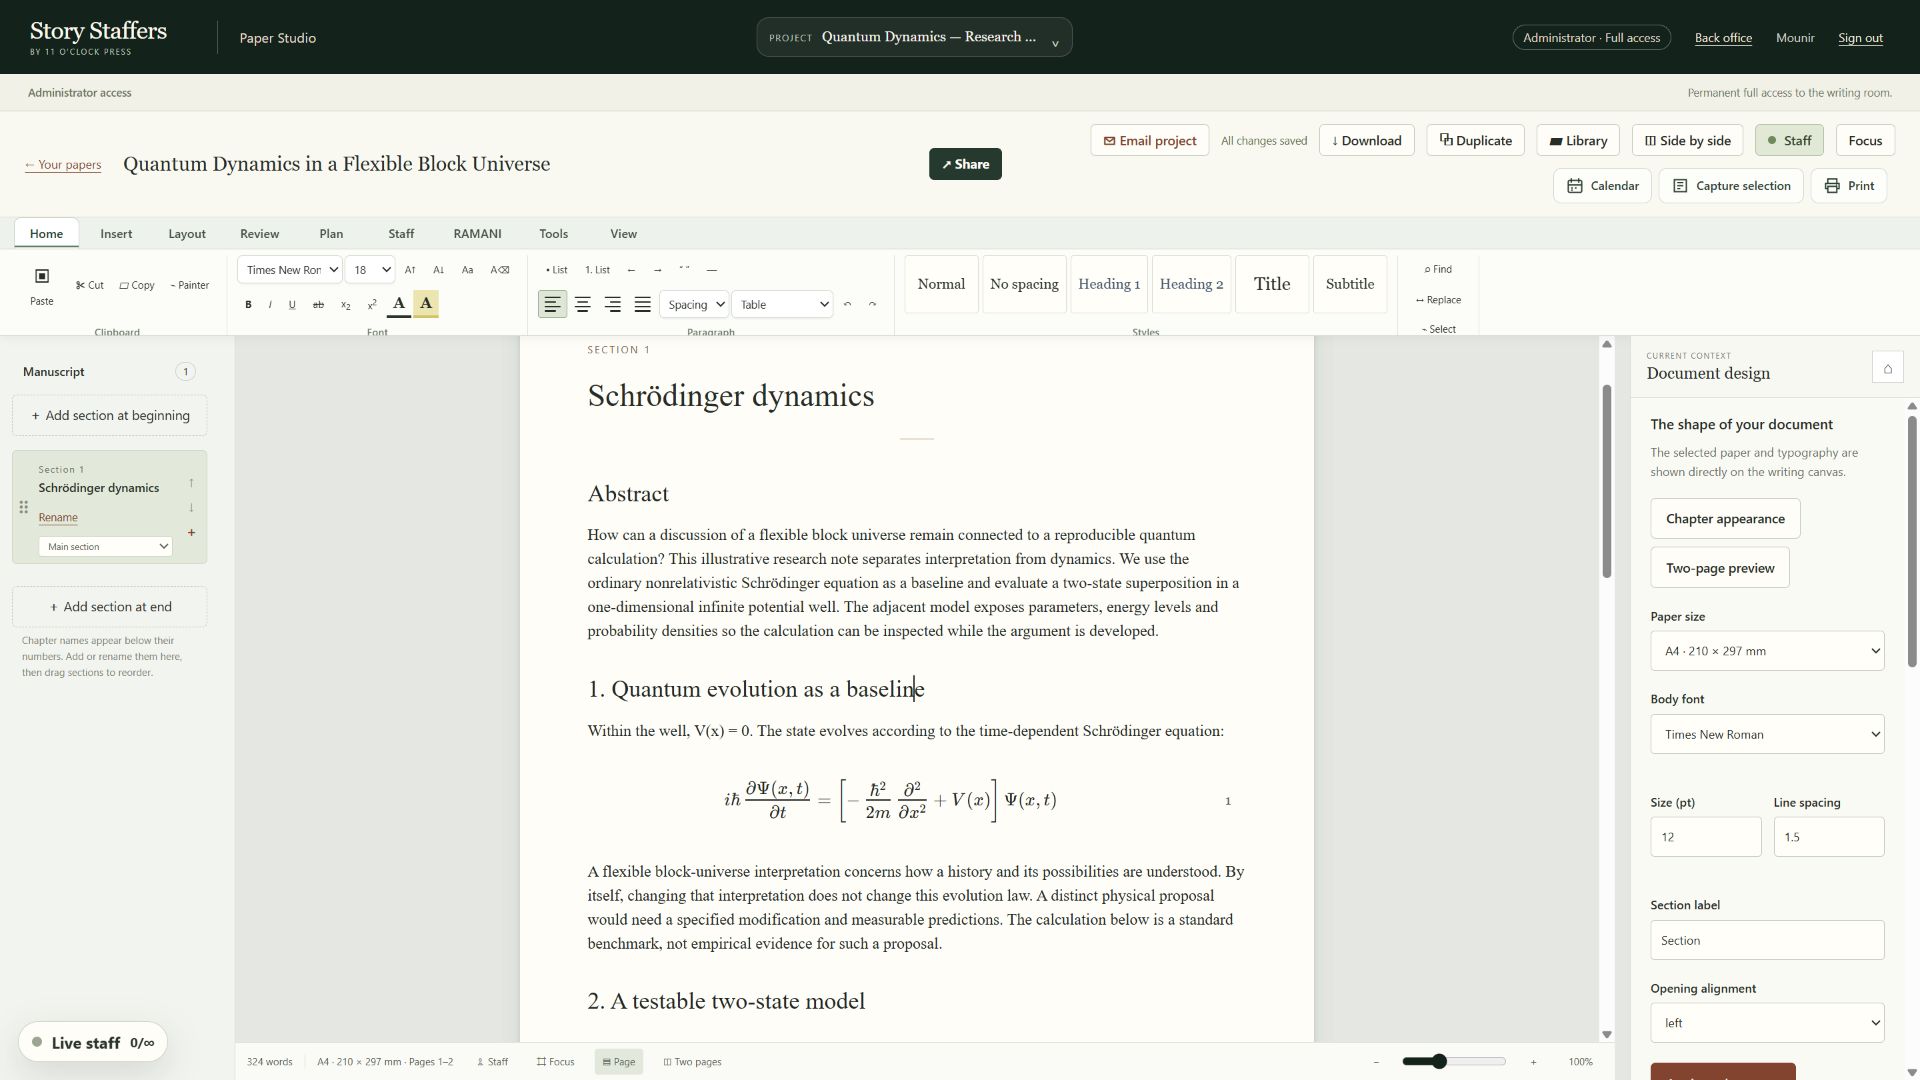Move Section 1 down with arrow
The height and width of the screenshot is (1080, 1920).
coord(191,508)
